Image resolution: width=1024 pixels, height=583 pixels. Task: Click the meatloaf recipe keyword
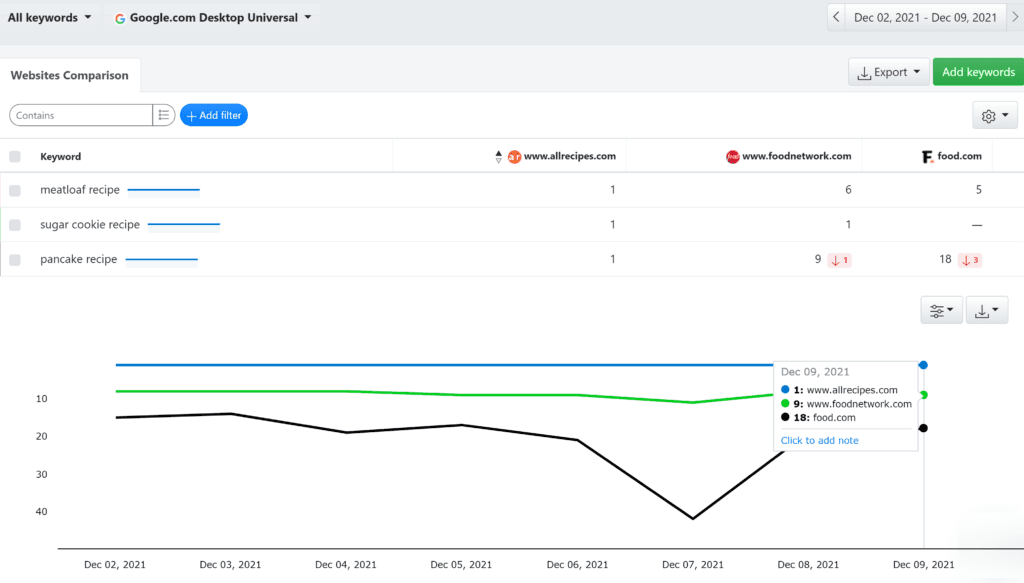(x=80, y=190)
